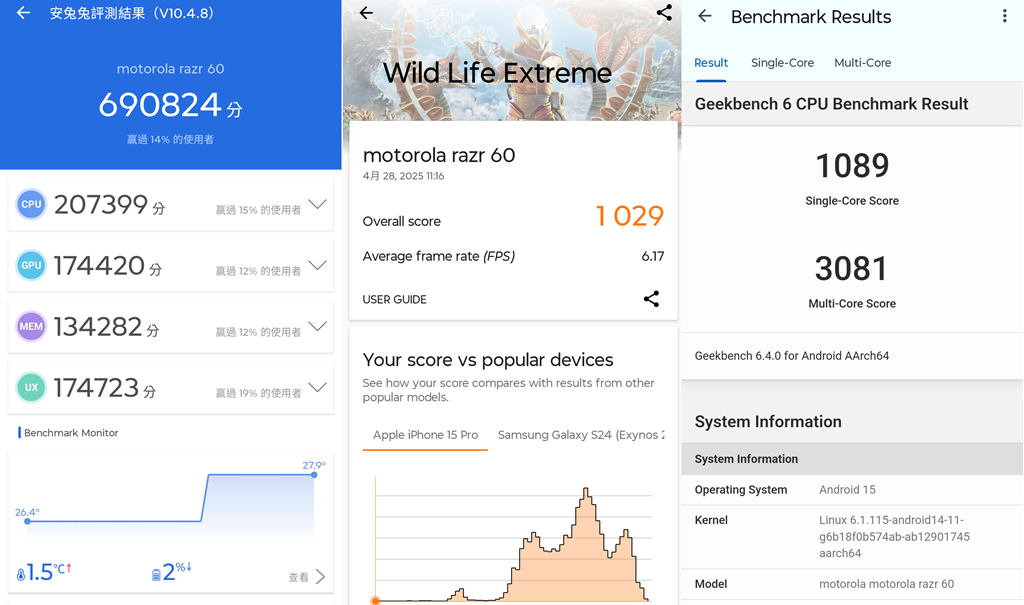
Task: Share the score beside USER GUIDE
Action: [x=651, y=299]
